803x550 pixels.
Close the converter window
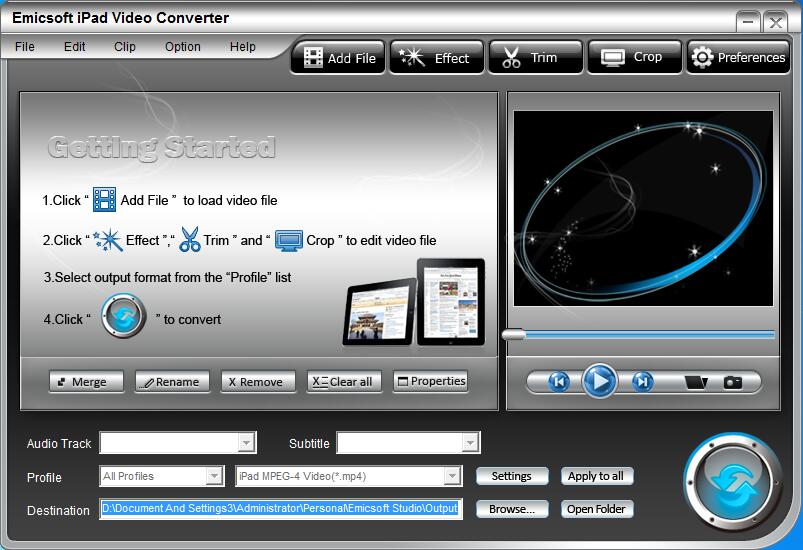point(775,22)
